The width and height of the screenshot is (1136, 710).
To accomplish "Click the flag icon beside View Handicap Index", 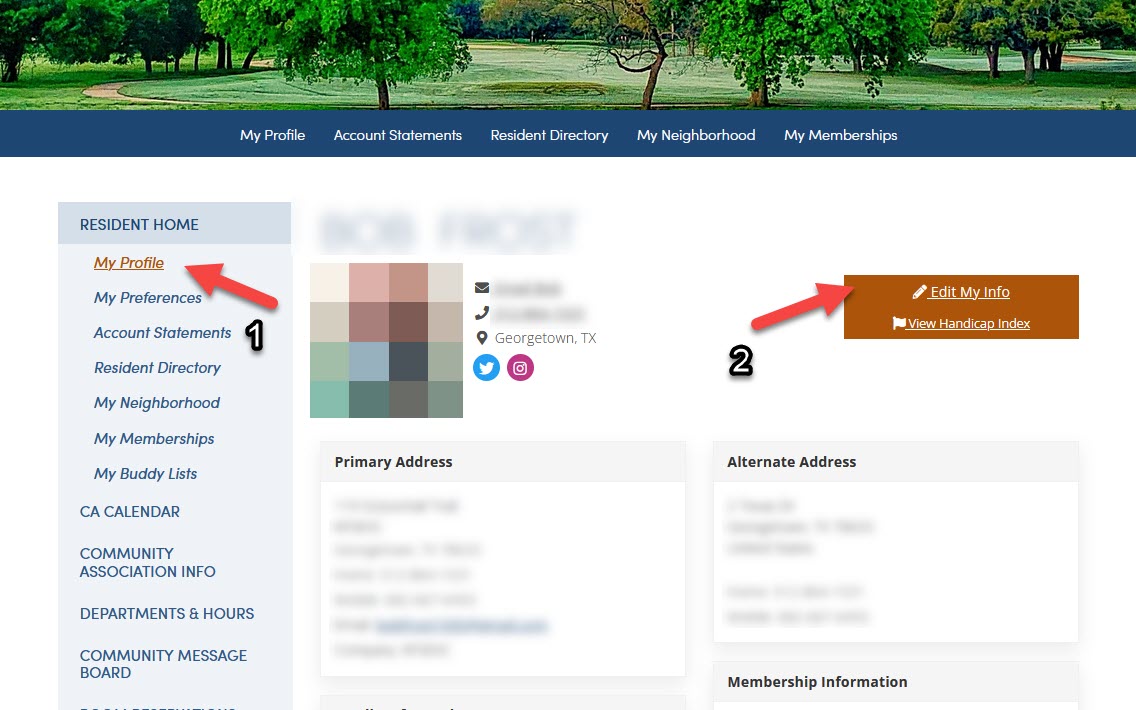I will click(x=899, y=323).
